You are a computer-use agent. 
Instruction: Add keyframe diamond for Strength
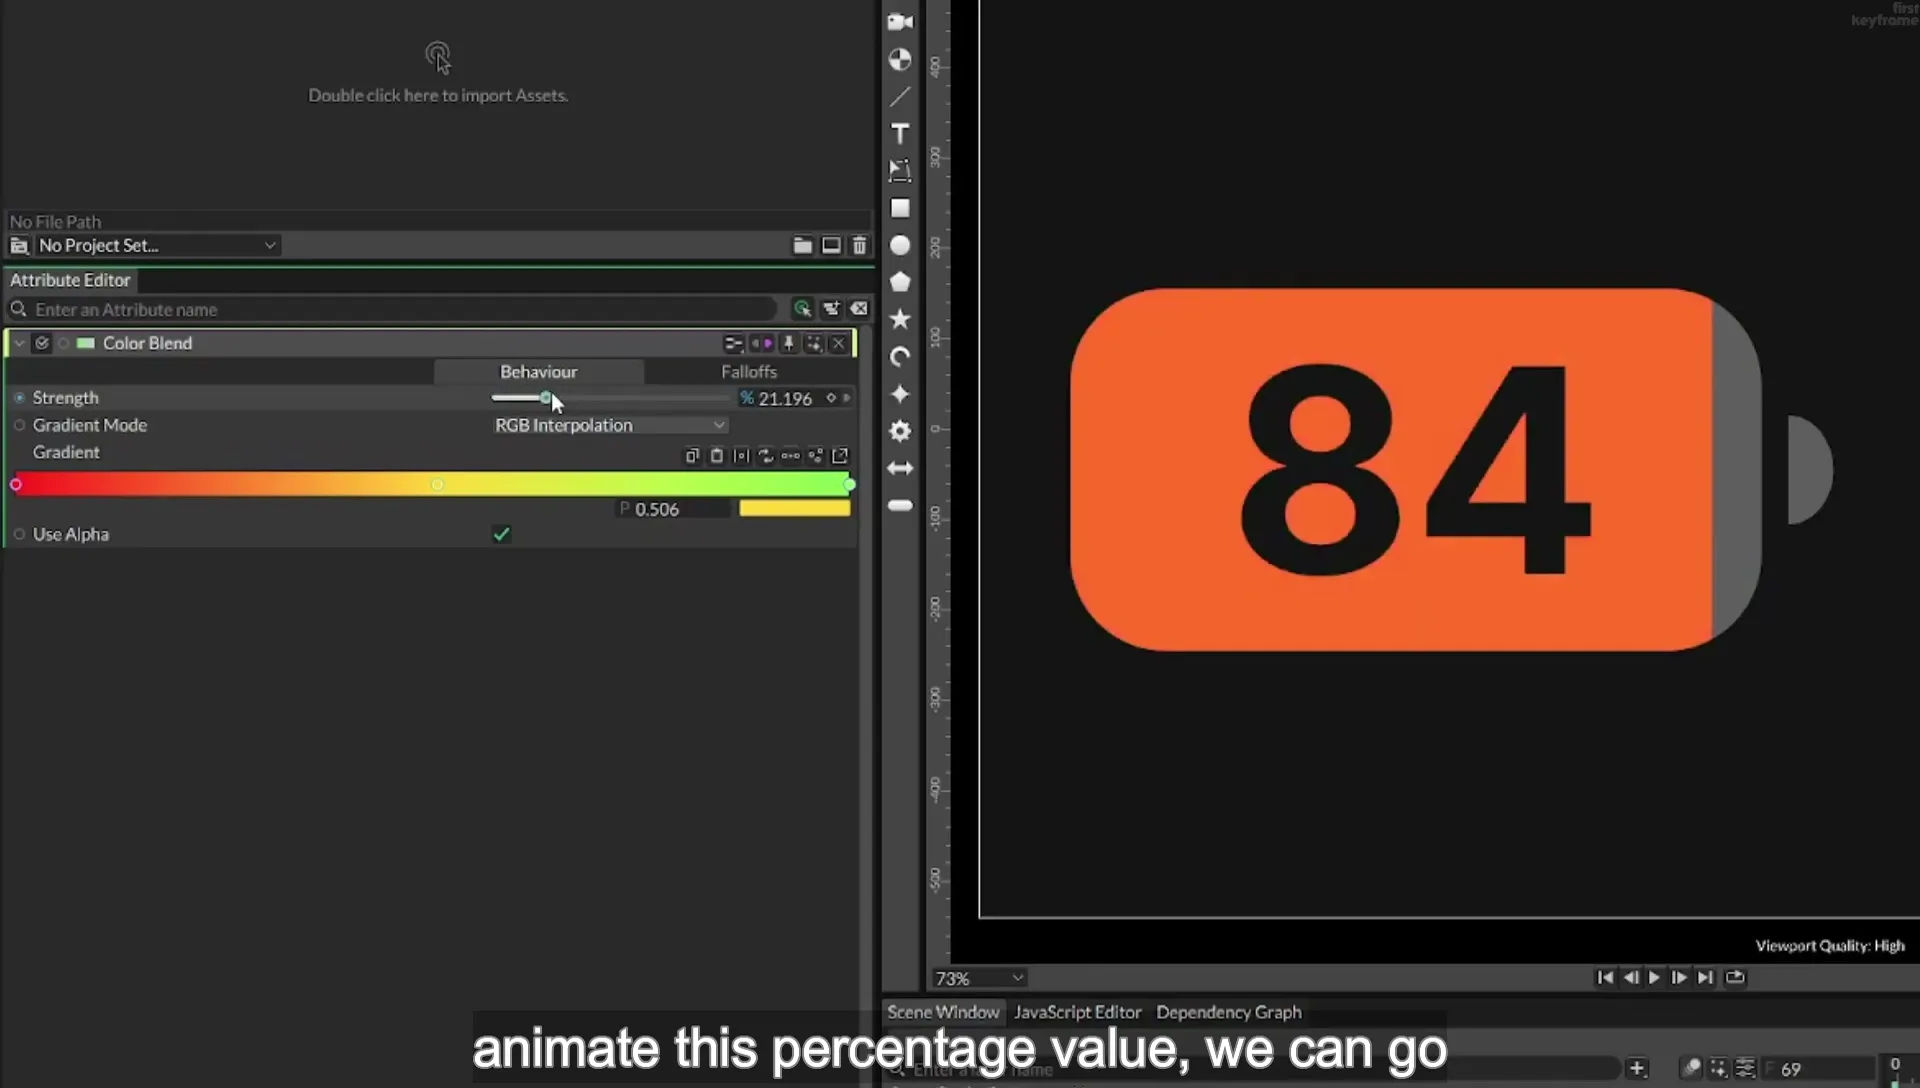831,398
